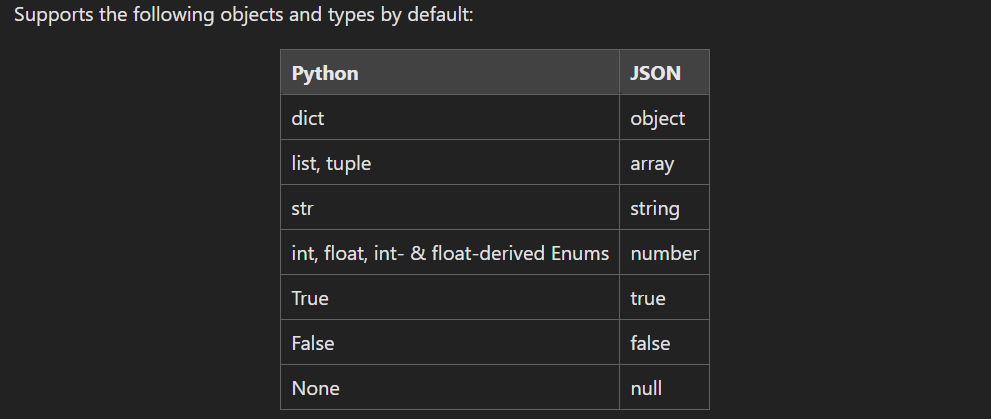Select the object cell in JSON column
991x419 pixels.
click(657, 118)
